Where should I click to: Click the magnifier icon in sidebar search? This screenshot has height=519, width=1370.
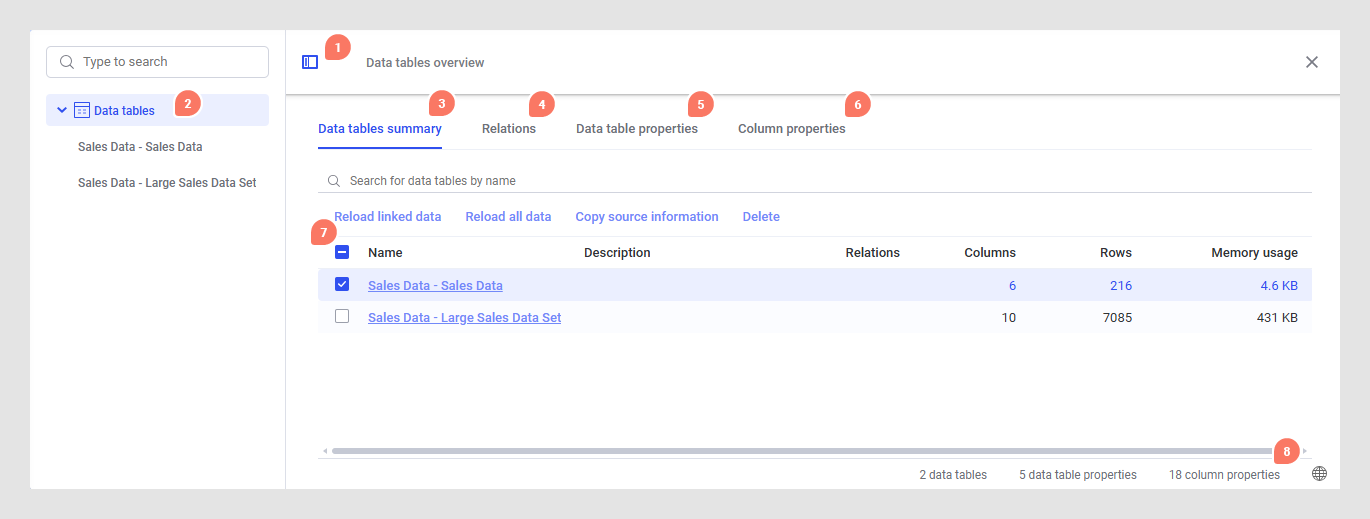[x=67, y=62]
